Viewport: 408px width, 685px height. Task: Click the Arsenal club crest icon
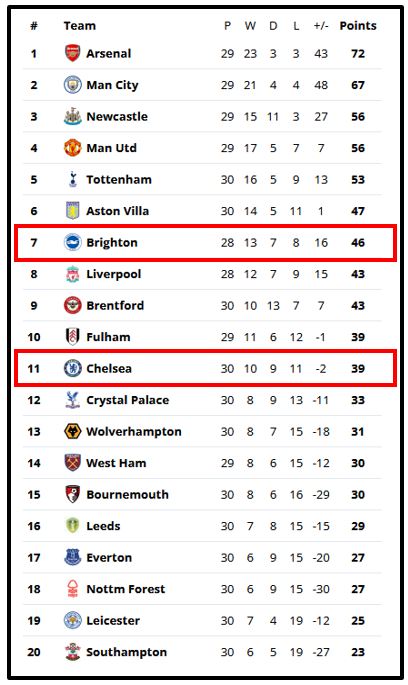coord(73,53)
